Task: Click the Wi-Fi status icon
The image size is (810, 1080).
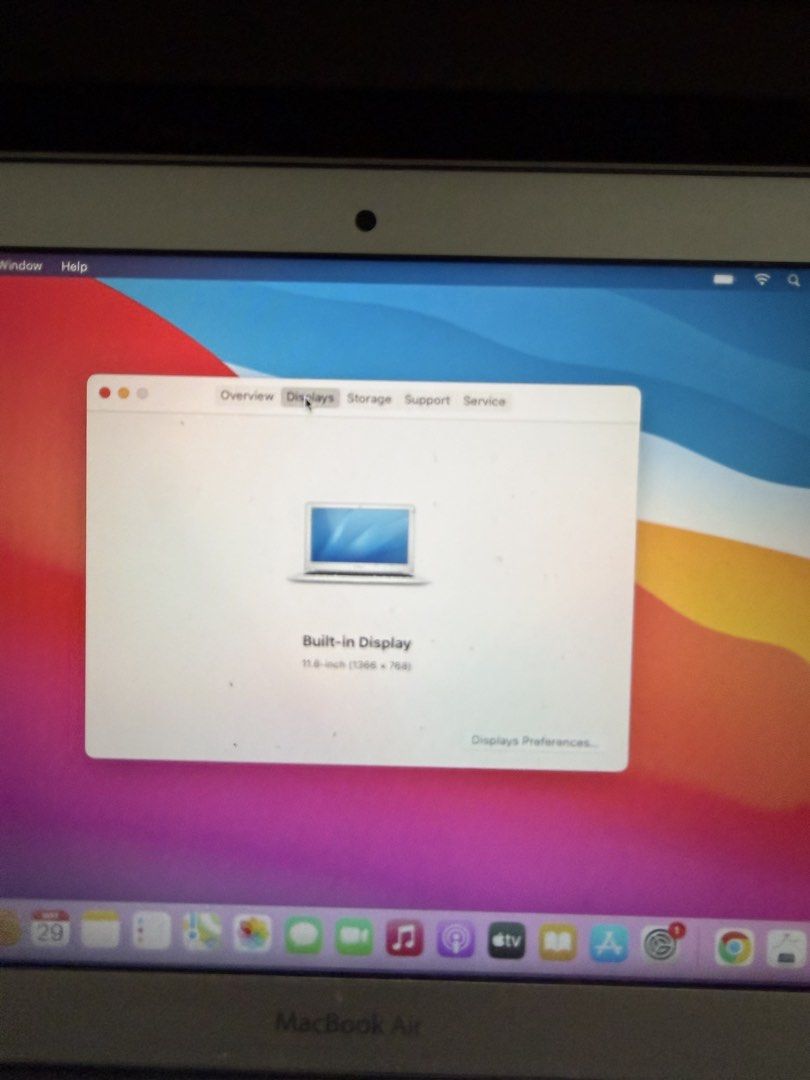Action: click(762, 279)
